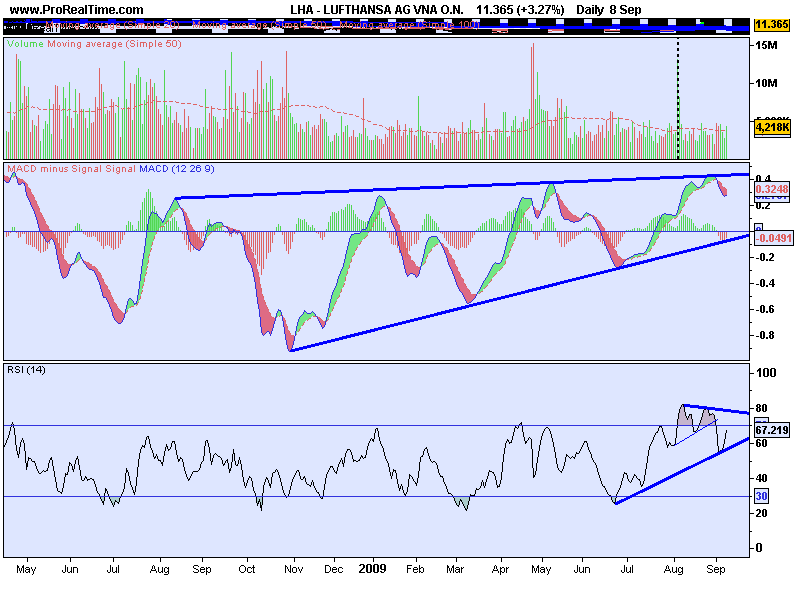The width and height of the screenshot is (800, 600).
Task: Click the 2009 year label on the time axis
Action: (372, 569)
